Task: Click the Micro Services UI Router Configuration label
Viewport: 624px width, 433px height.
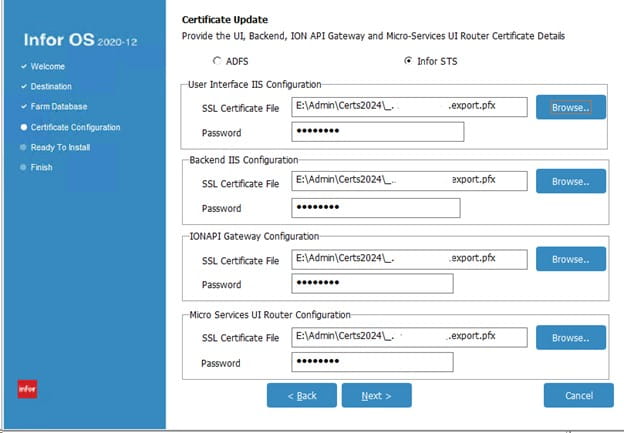Action: coord(270,315)
